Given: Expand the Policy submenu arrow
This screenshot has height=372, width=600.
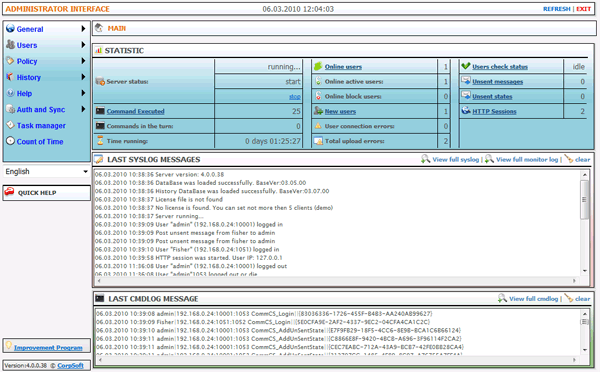Looking at the screenshot, I should 83,61.
